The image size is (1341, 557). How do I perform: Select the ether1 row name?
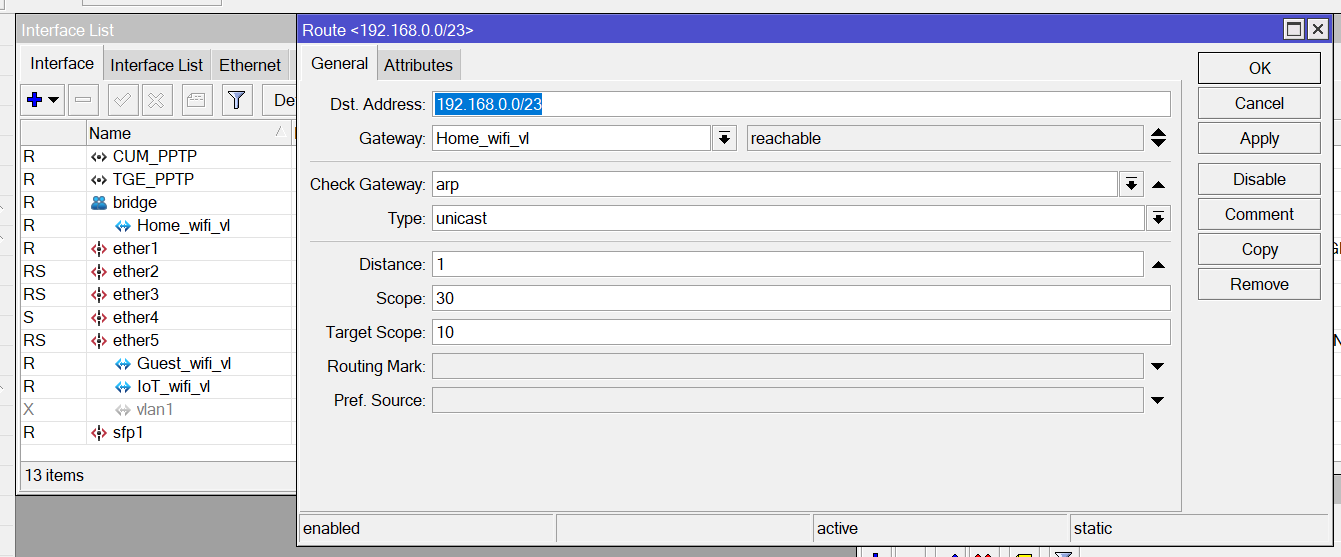pos(136,248)
